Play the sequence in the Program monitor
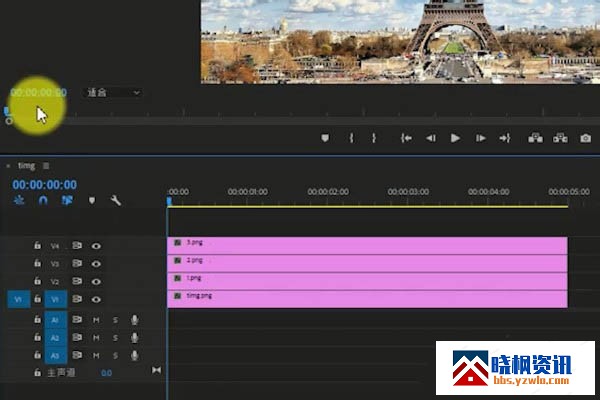 [455, 138]
